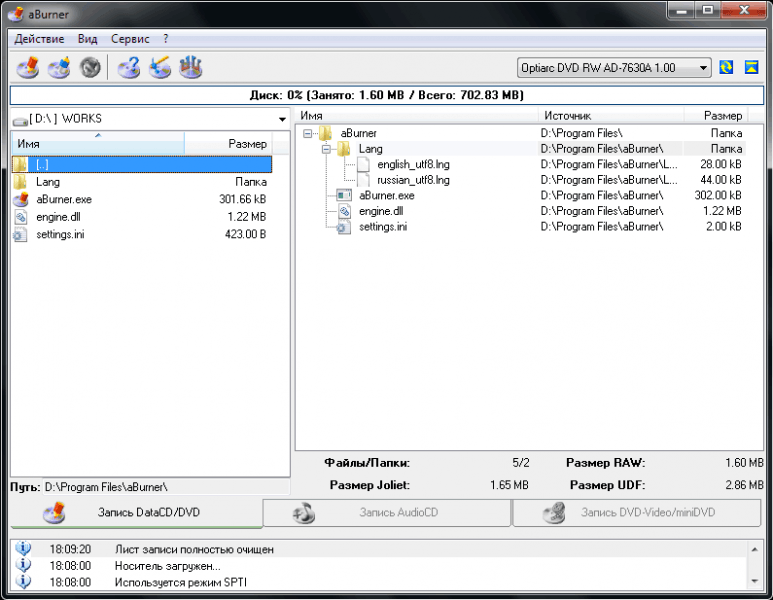Click the aBurner folder icon in right tree
Viewport: 773px width, 600px height.
click(x=325, y=133)
